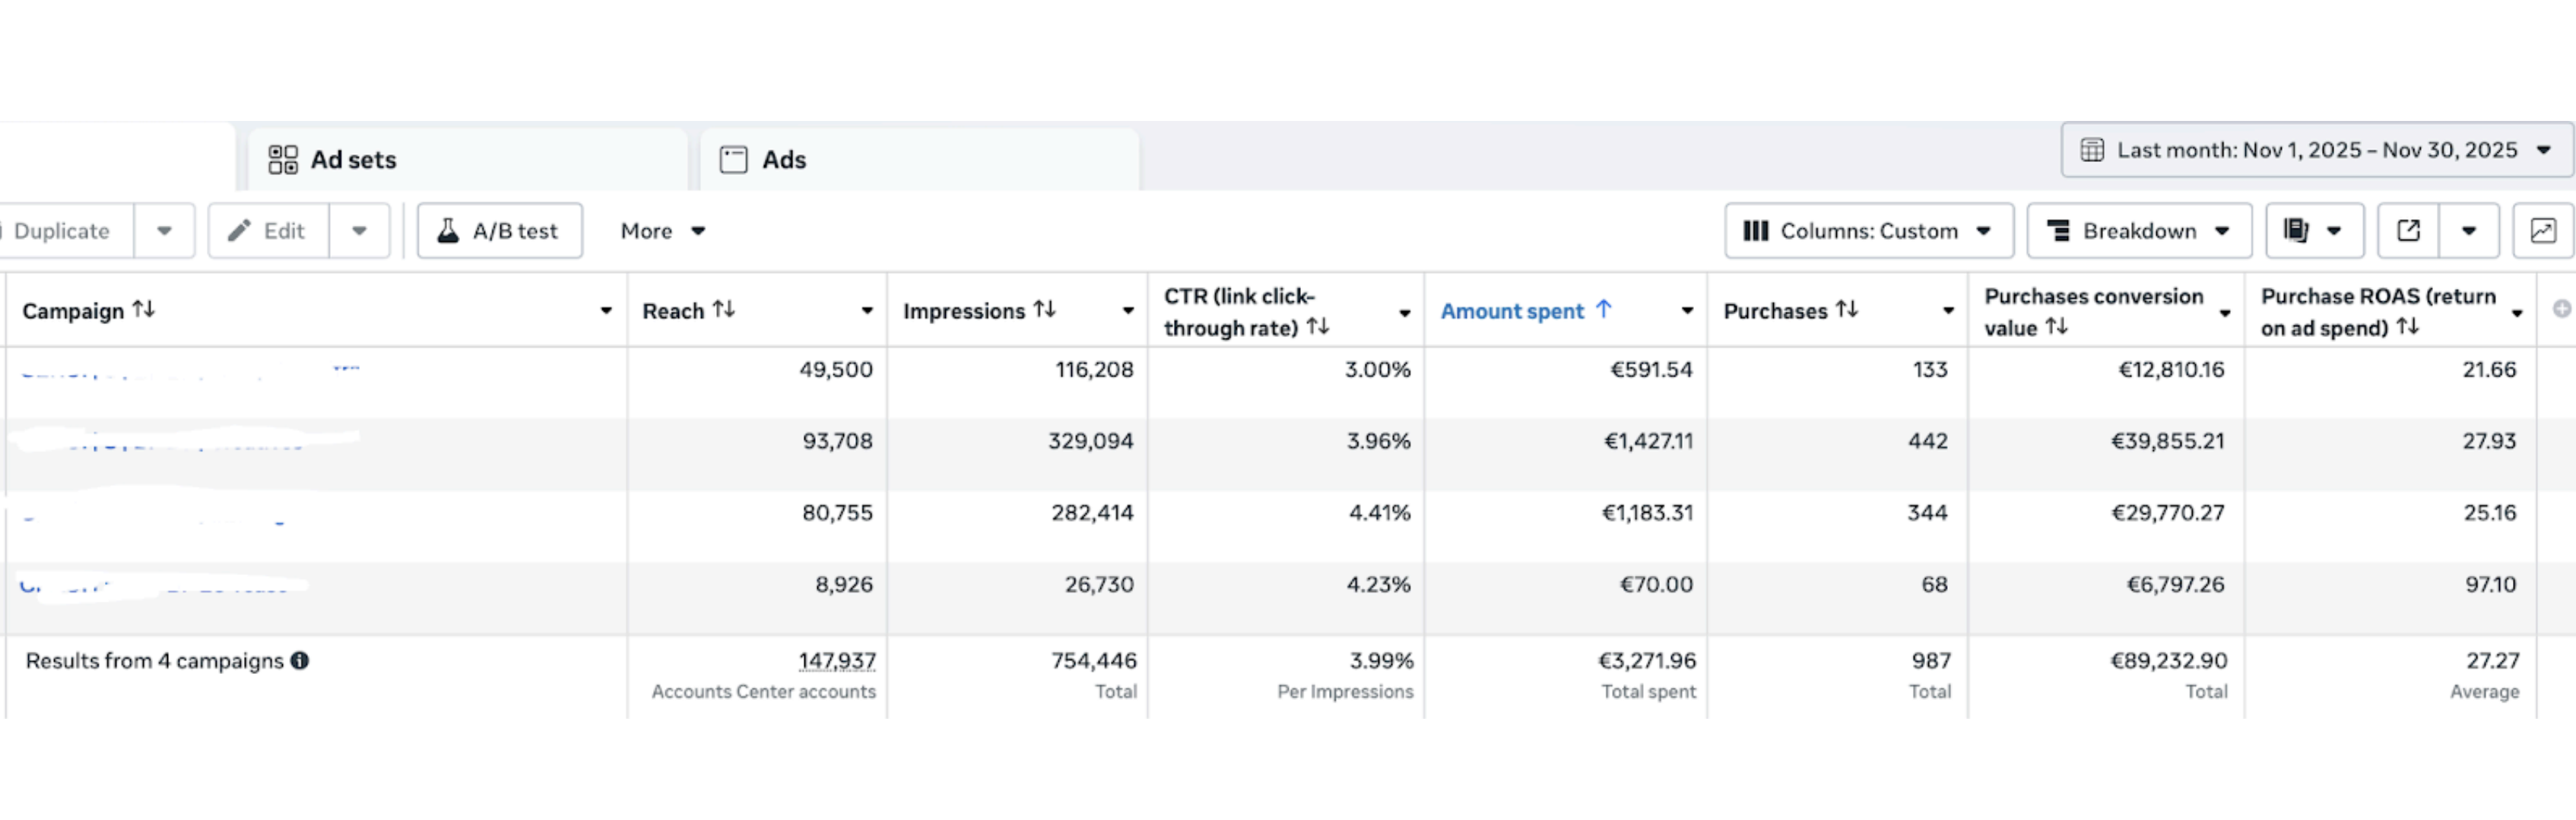Open the View Charts trend icon
Image resolution: width=2576 pixels, height=820 pixels.
(2543, 230)
